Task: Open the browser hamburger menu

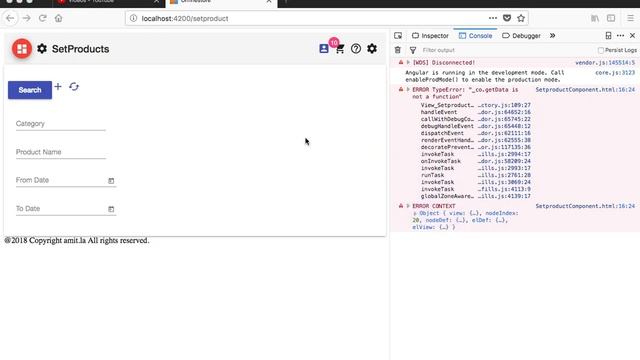Action: pos(630,18)
